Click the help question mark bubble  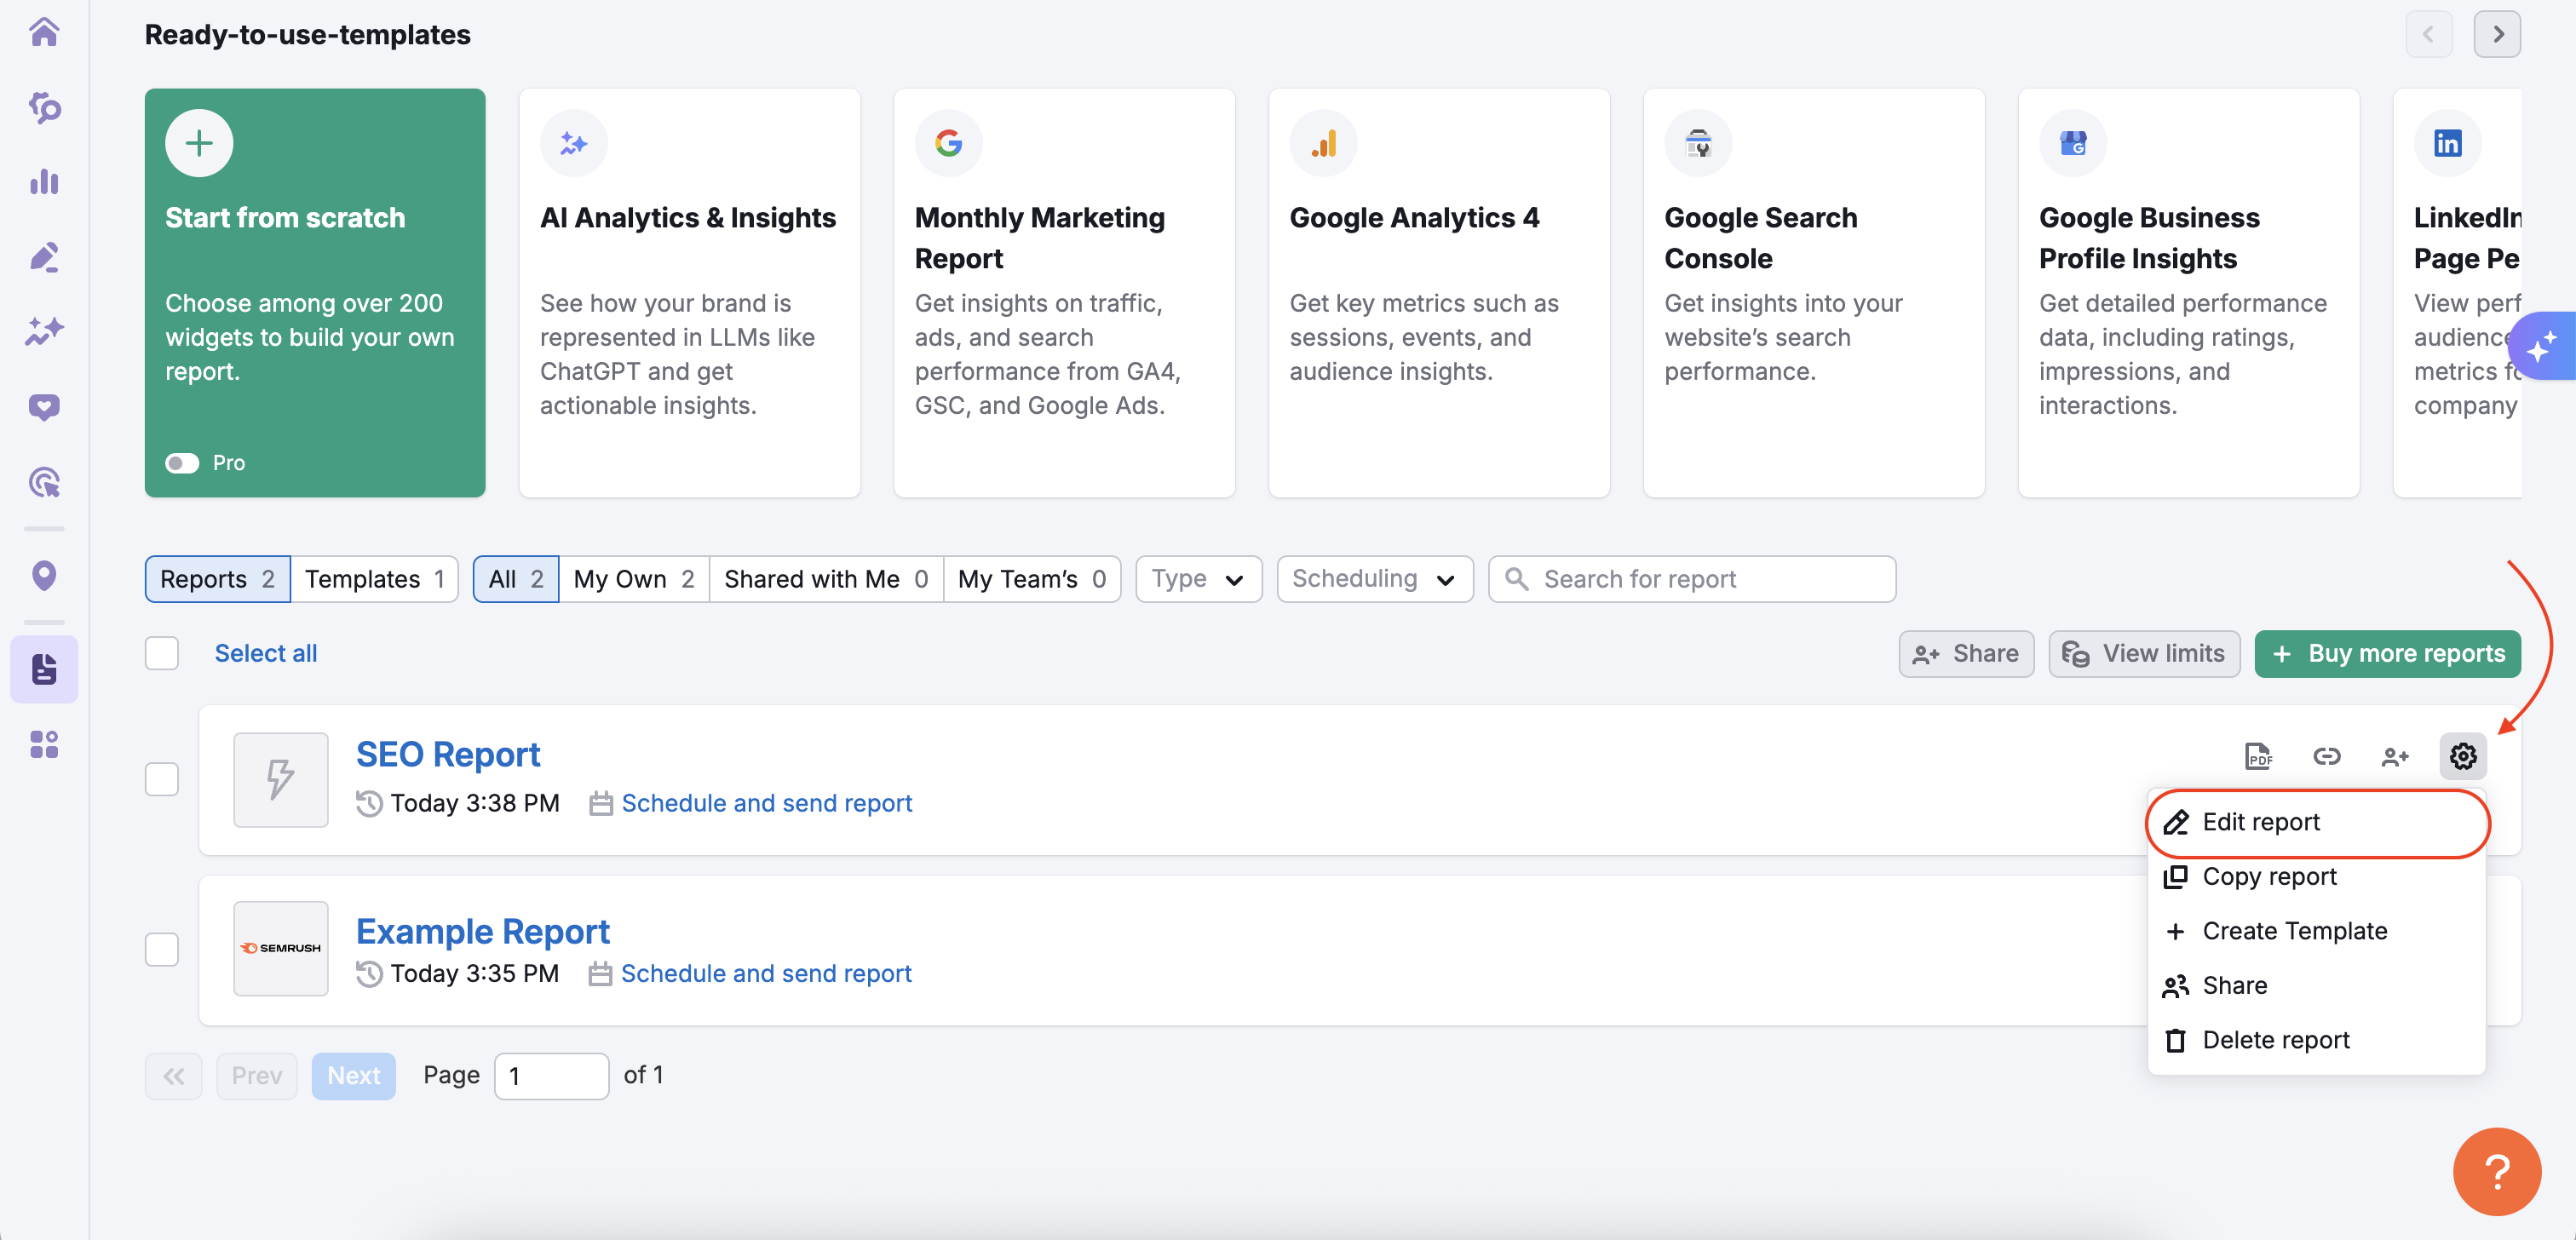coord(2496,1171)
